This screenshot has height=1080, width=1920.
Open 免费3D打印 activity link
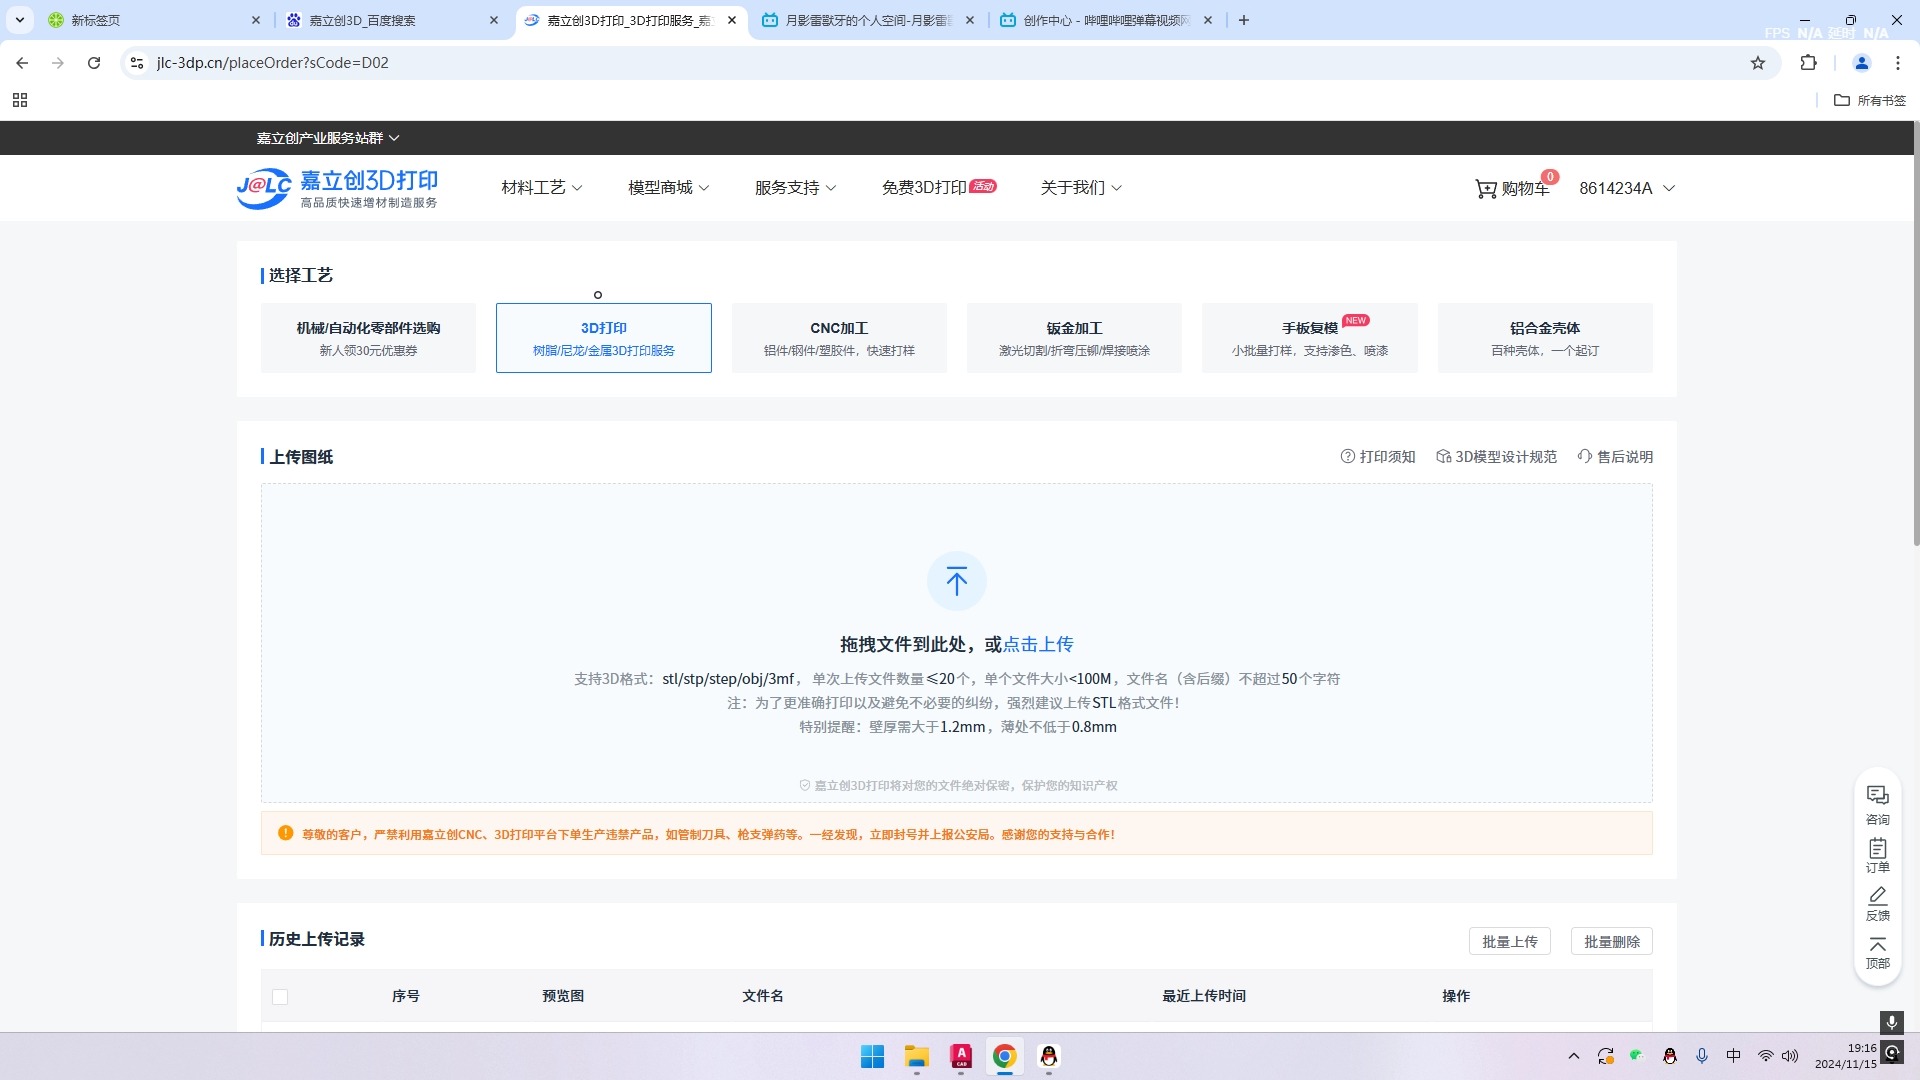(x=939, y=188)
